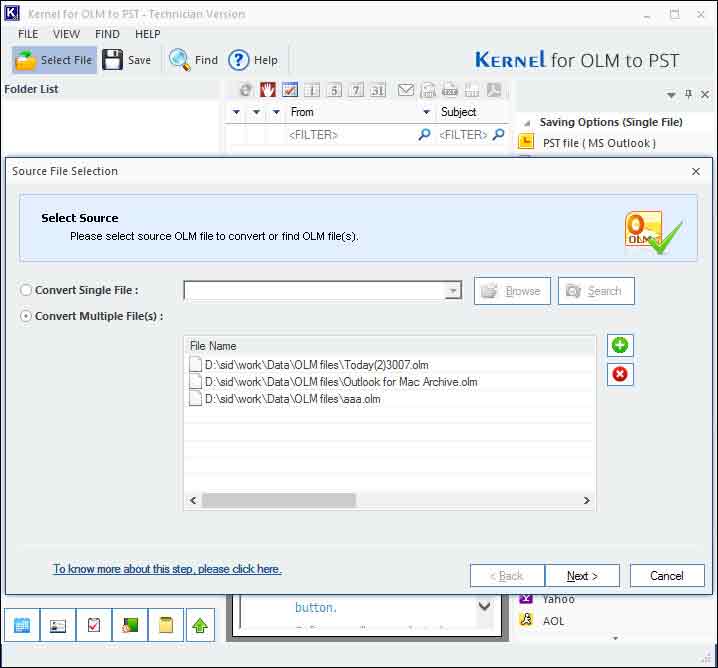Viewport: 718px width, 668px height.
Task: Click the PST file (MS Outlook) icon
Action: 526,142
